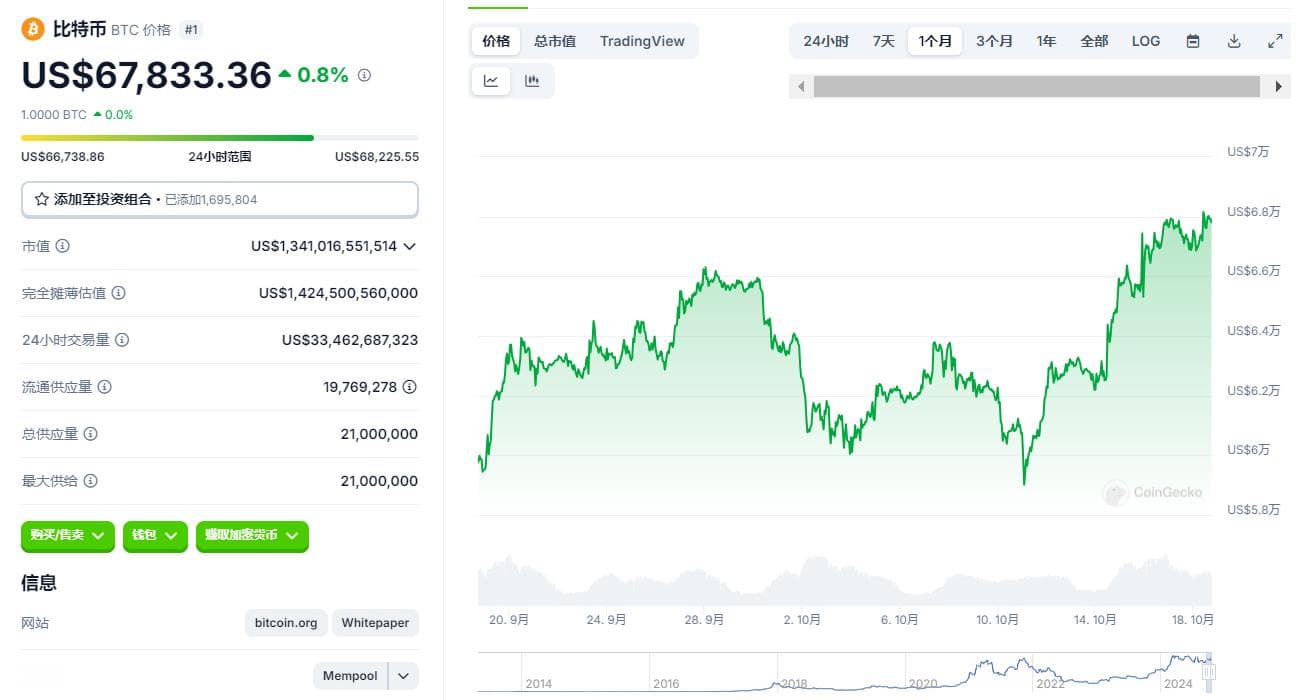1303x700 pixels.
Task: Click the 添加至投资组合 button
Action: click(220, 199)
